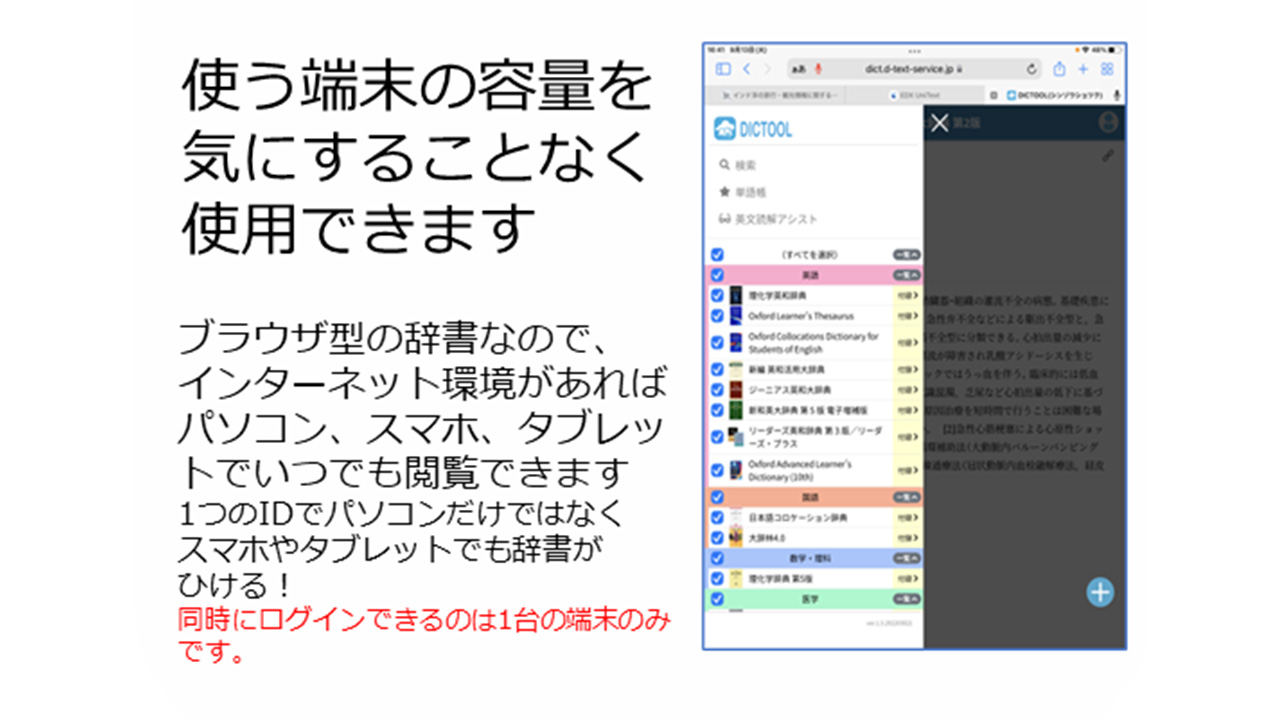Toggle the Safari sidebar icon
The height and width of the screenshot is (720, 1280).
[723, 69]
